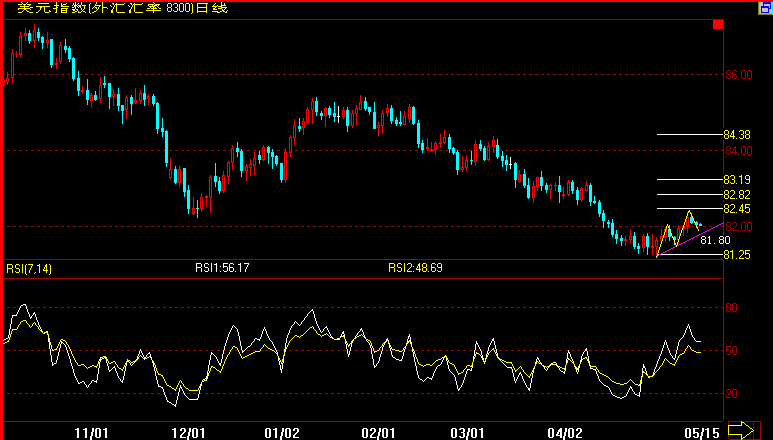Image resolution: width=773 pixels, height=440 pixels.
Task: Click the white horizontal line at 84.38
Action: tap(690, 135)
